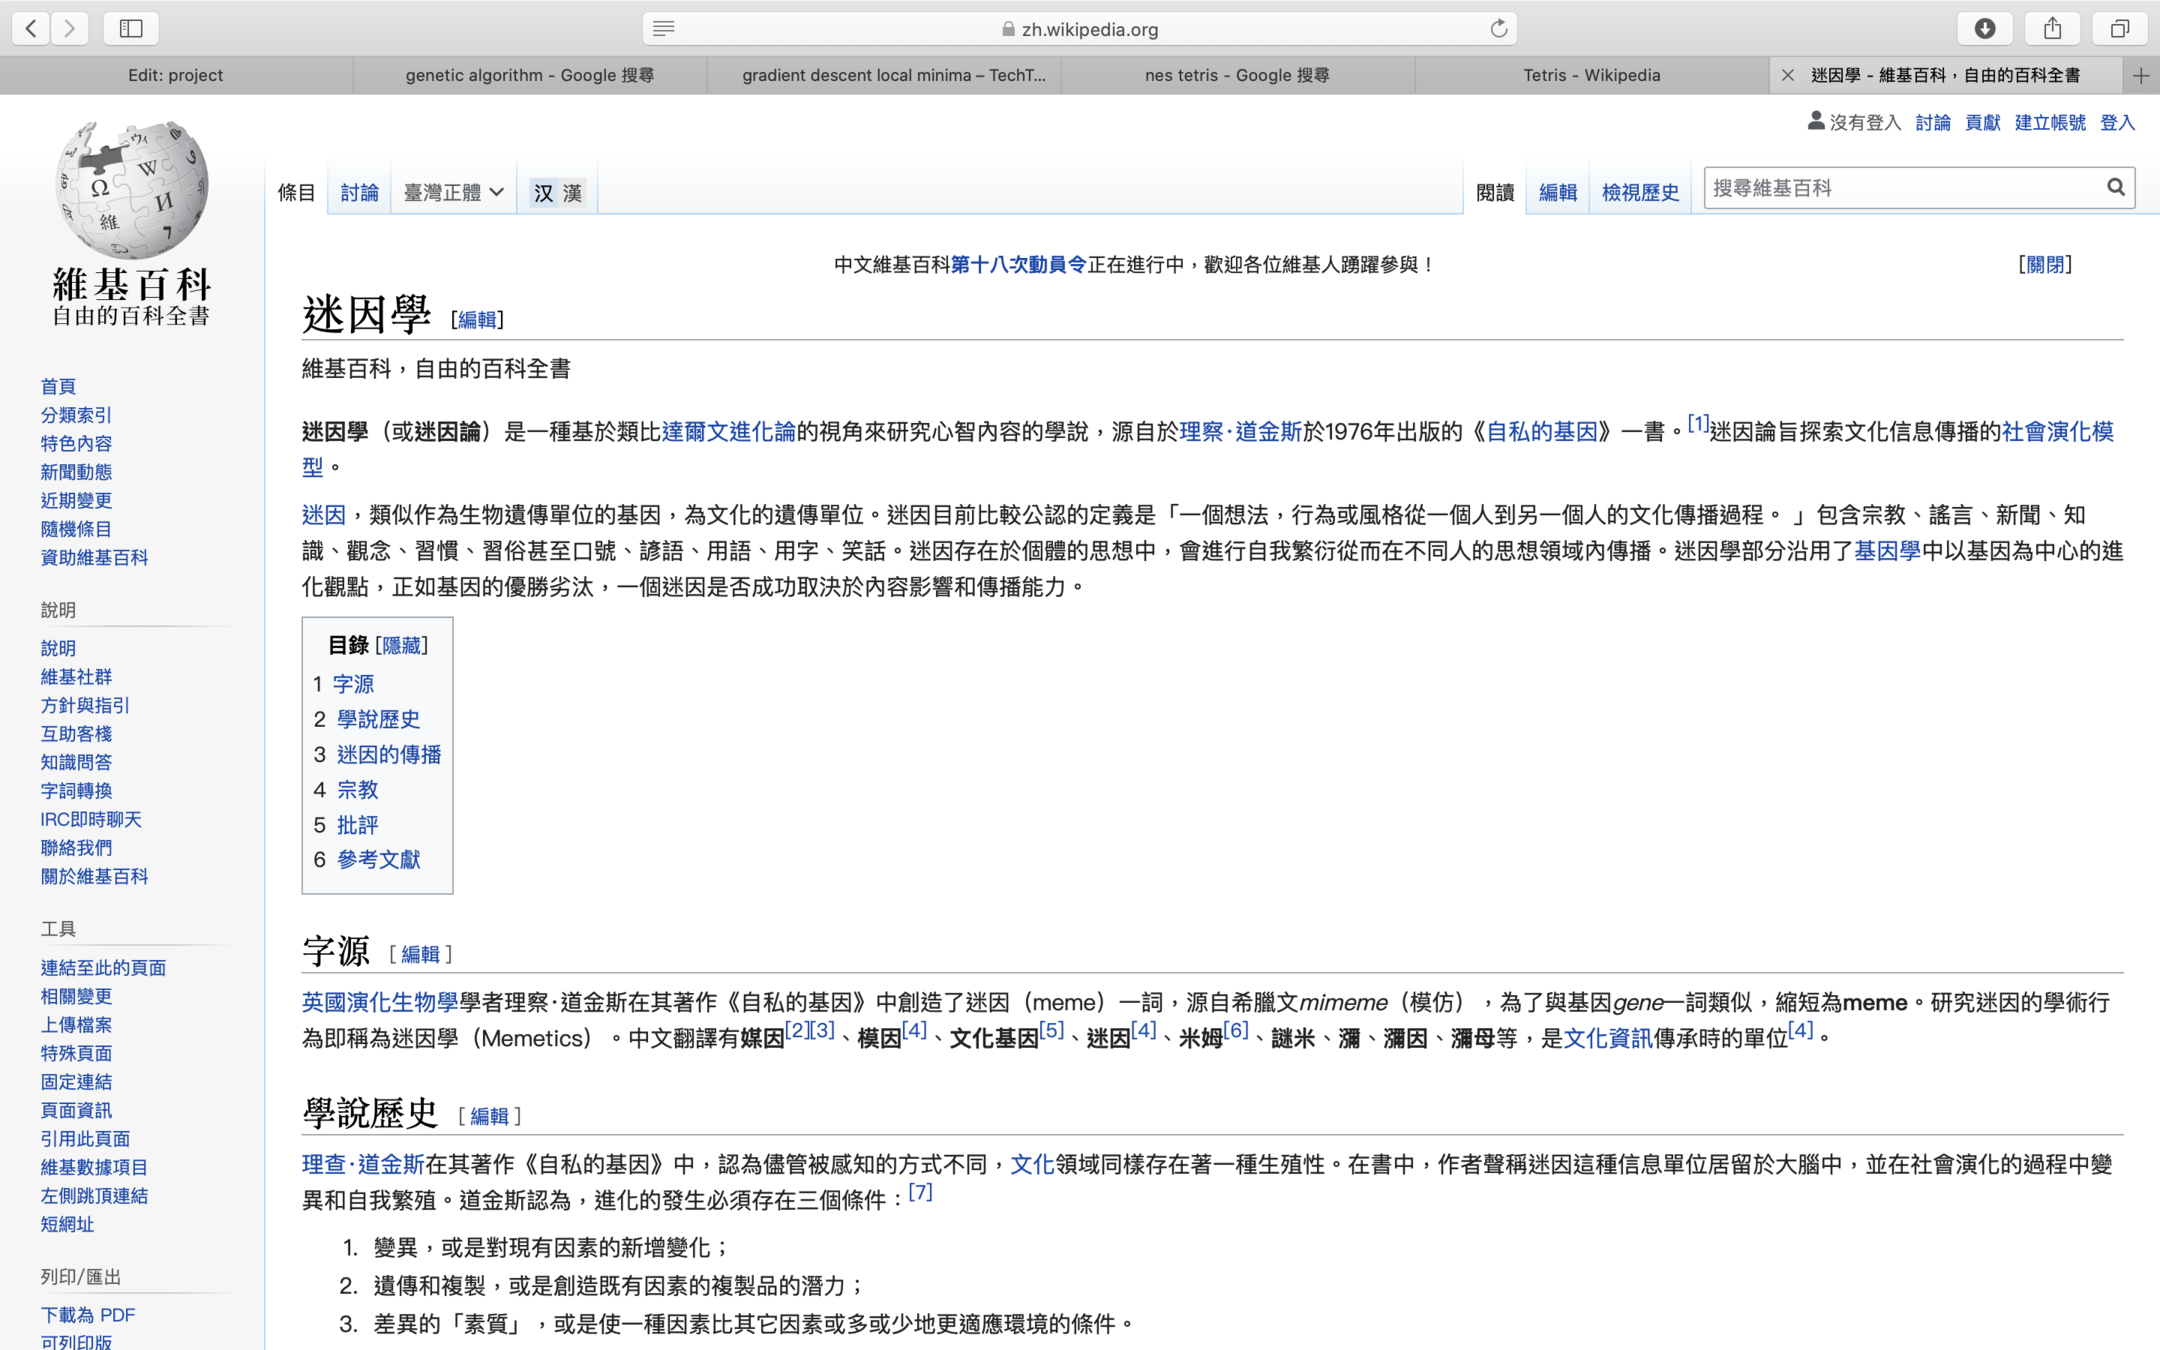The height and width of the screenshot is (1350, 2160).
Task: Switch to the Tetris - Wikipedia tab
Action: coord(1591,75)
